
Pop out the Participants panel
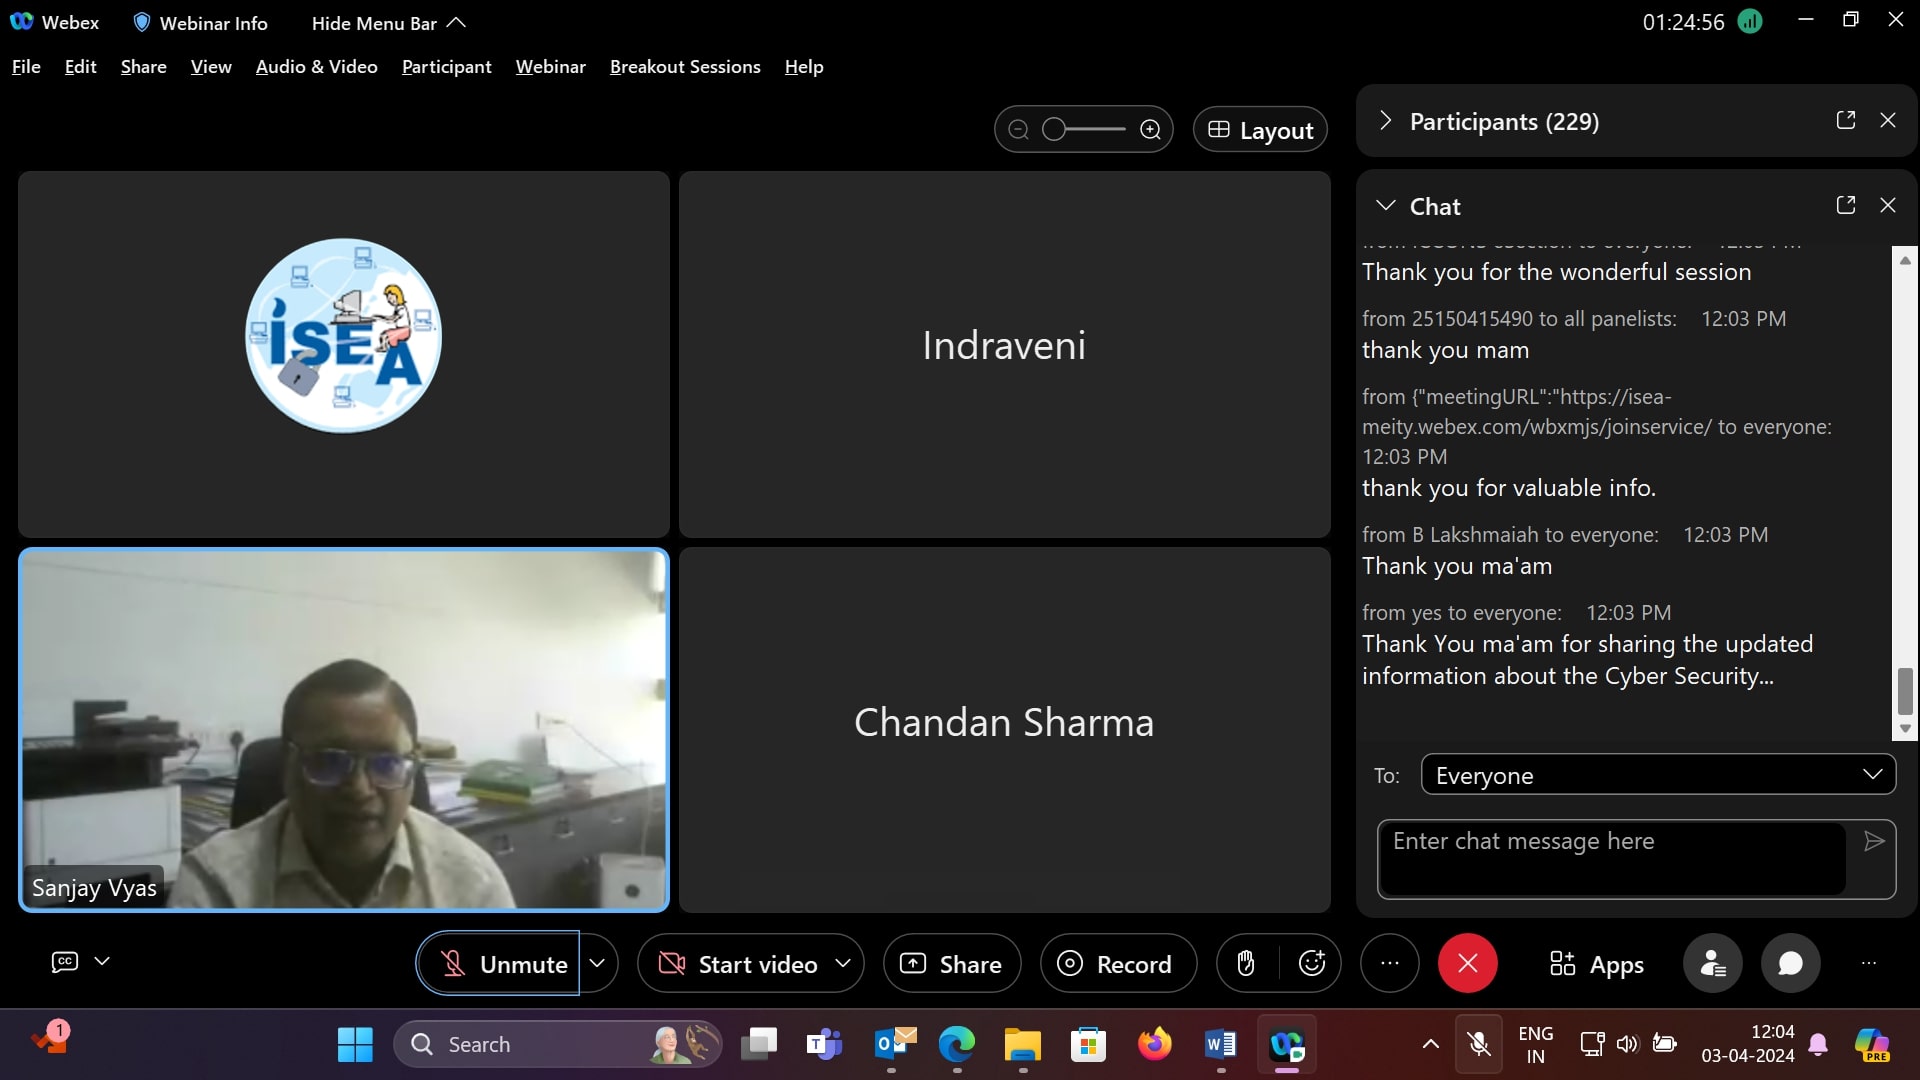(x=1846, y=120)
